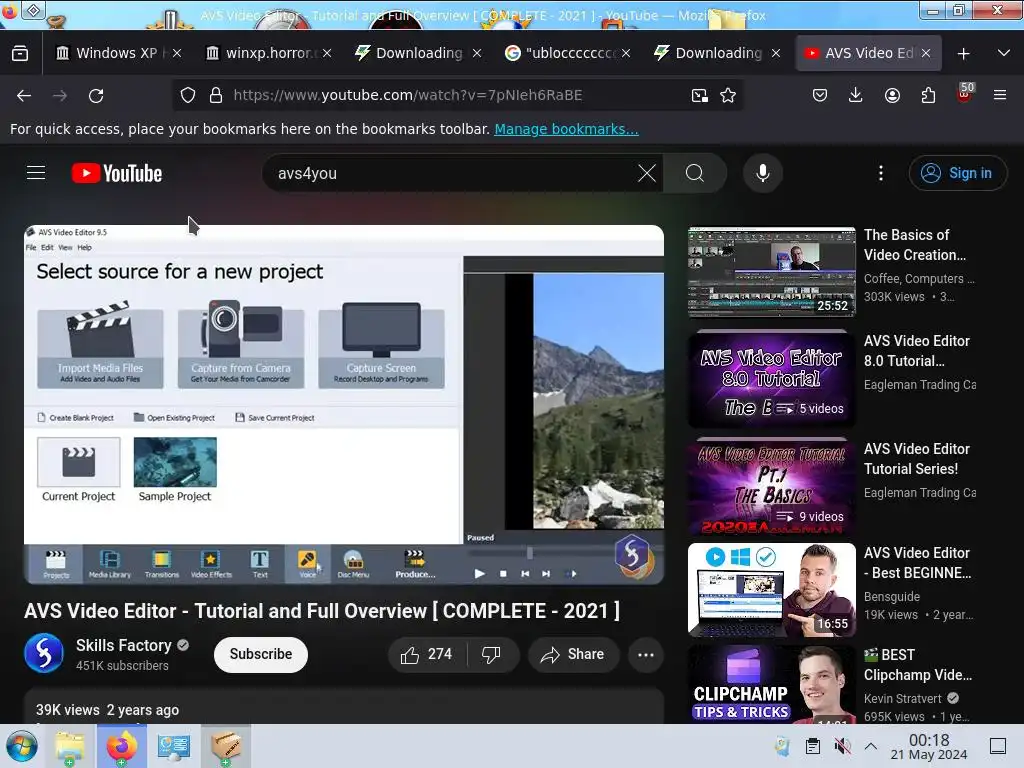Open The Basics of Video Creation thumbnail
This screenshot has height=768, width=1024.
pyautogui.click(x=771, y=272)
